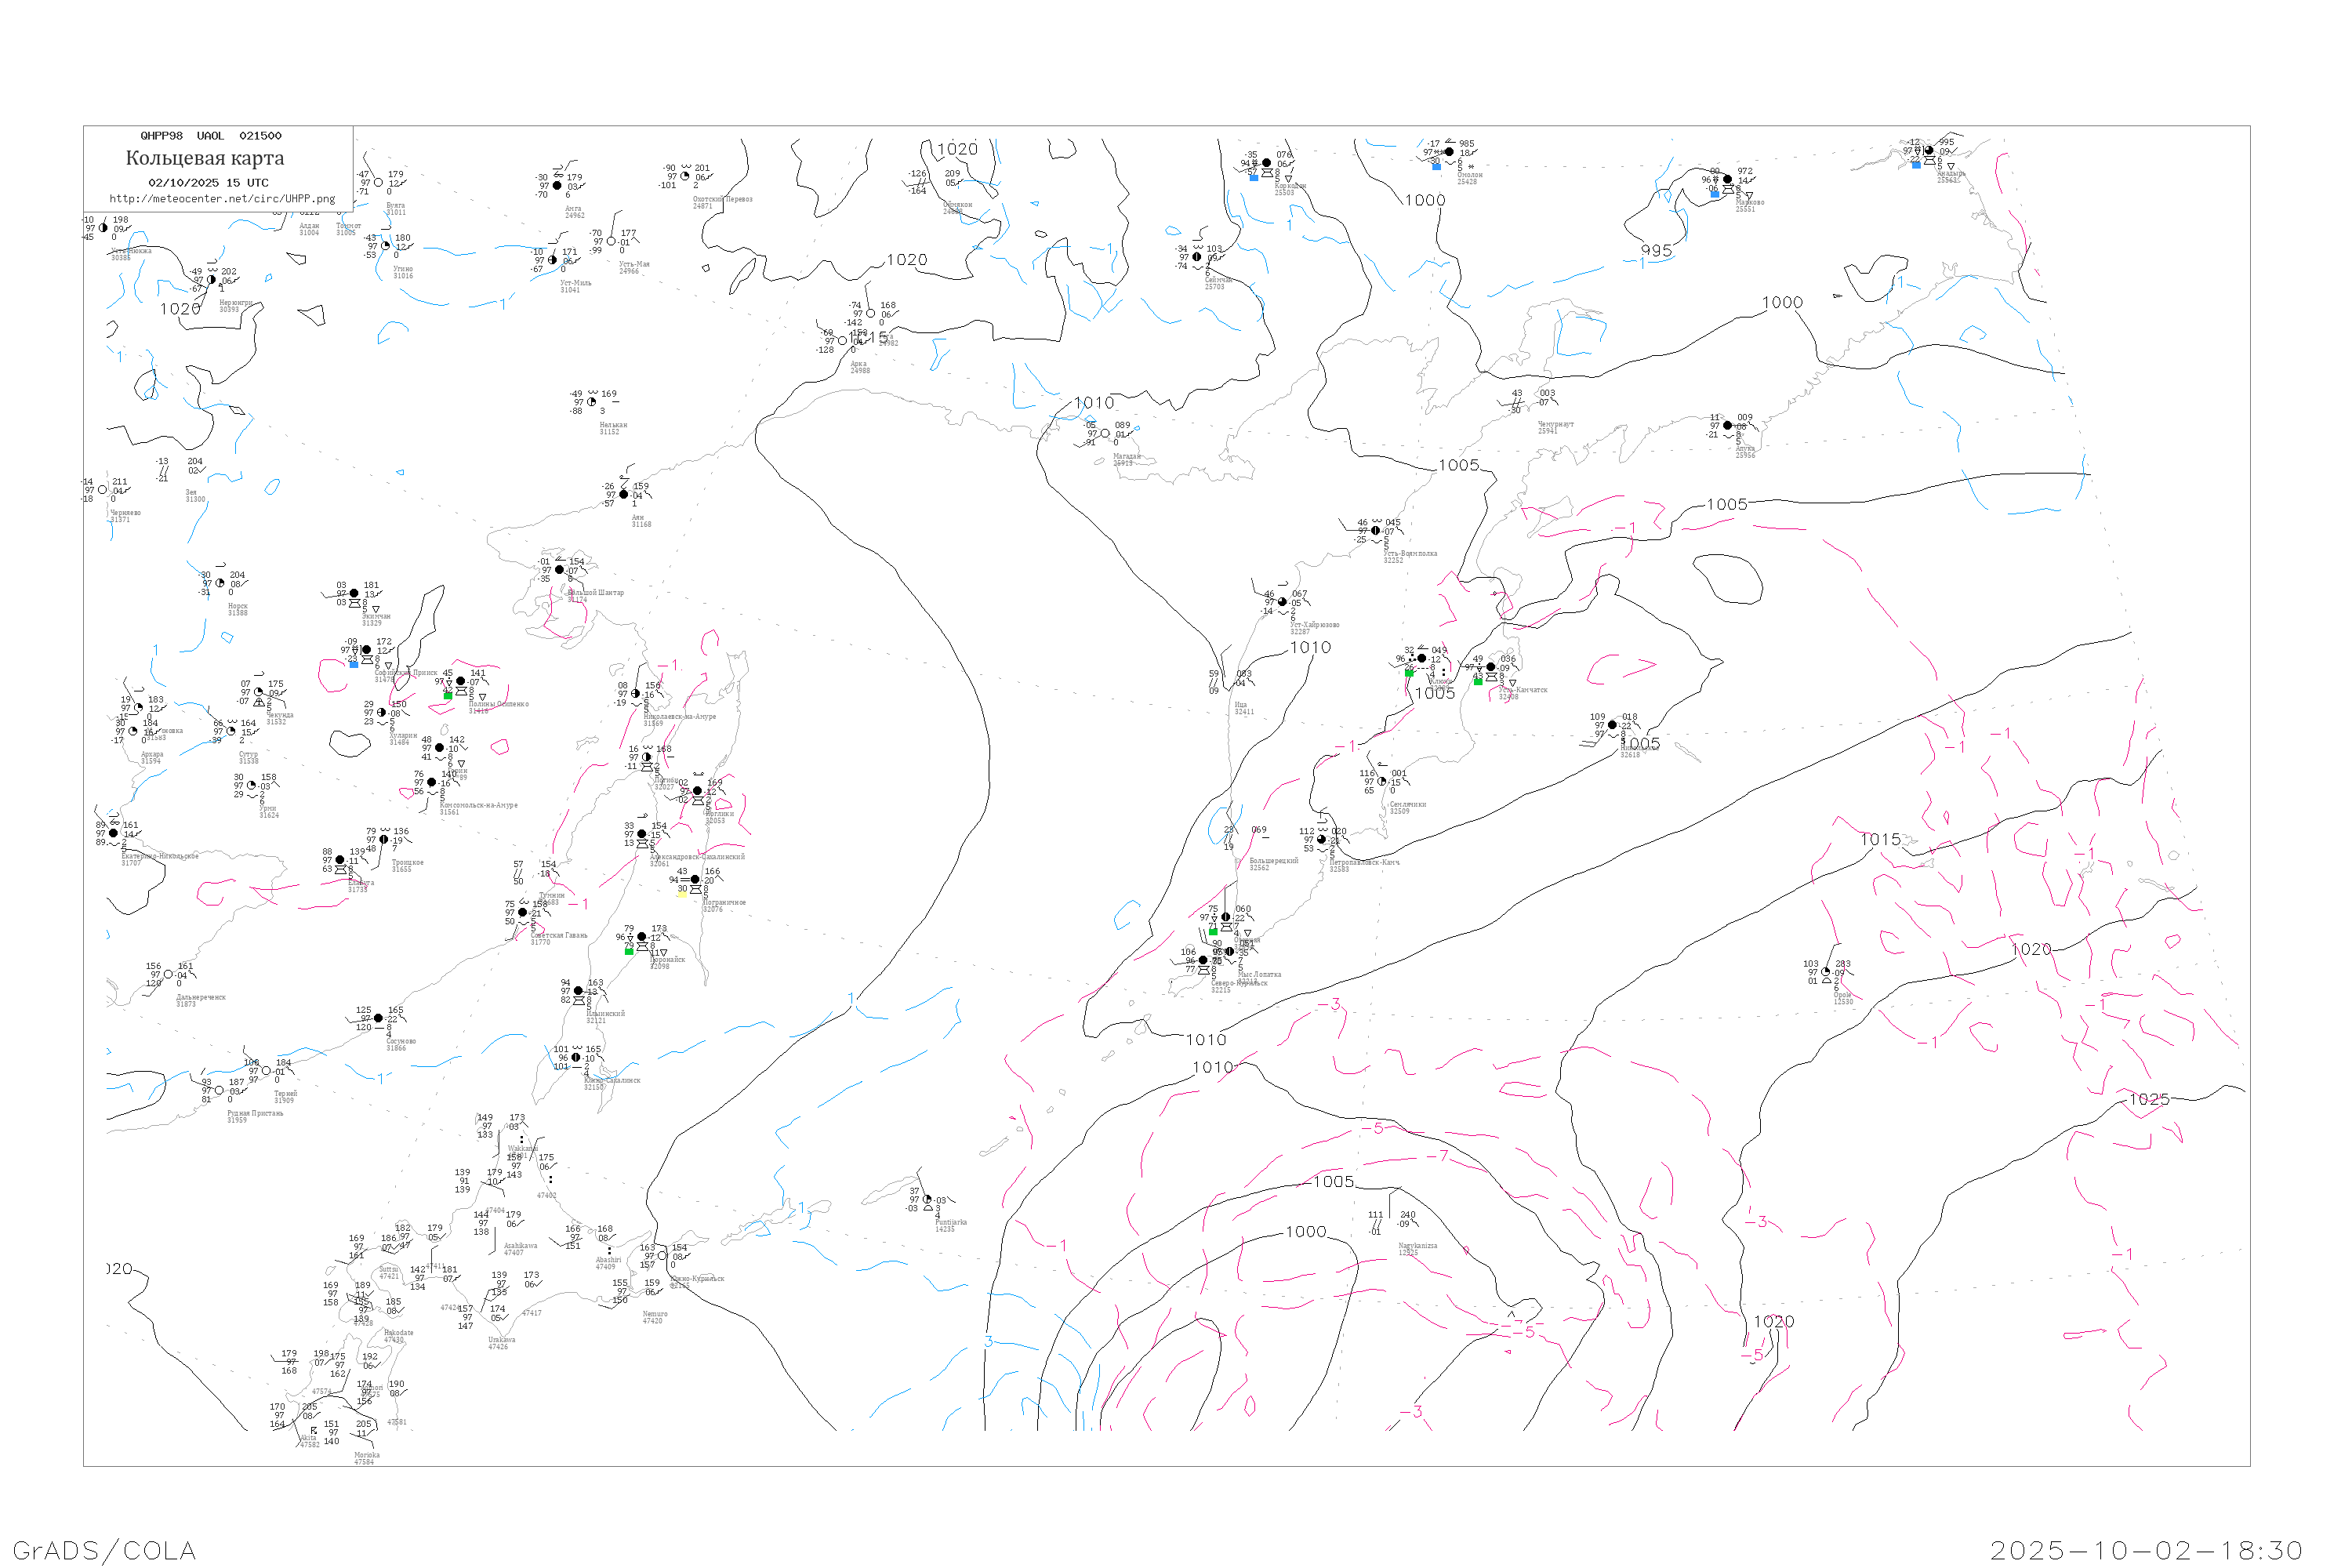Click the Усть-Мая open circle station

click(612, 241)
